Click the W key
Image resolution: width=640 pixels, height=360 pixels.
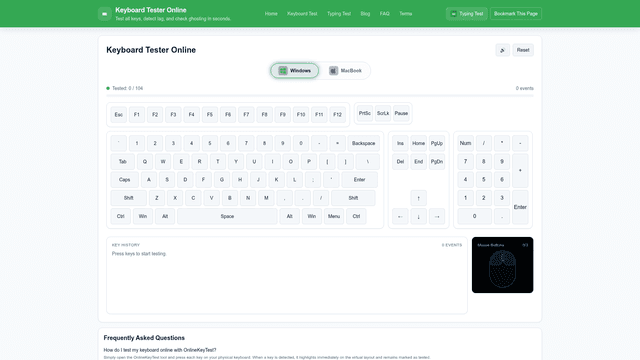(x=163, y=162)
